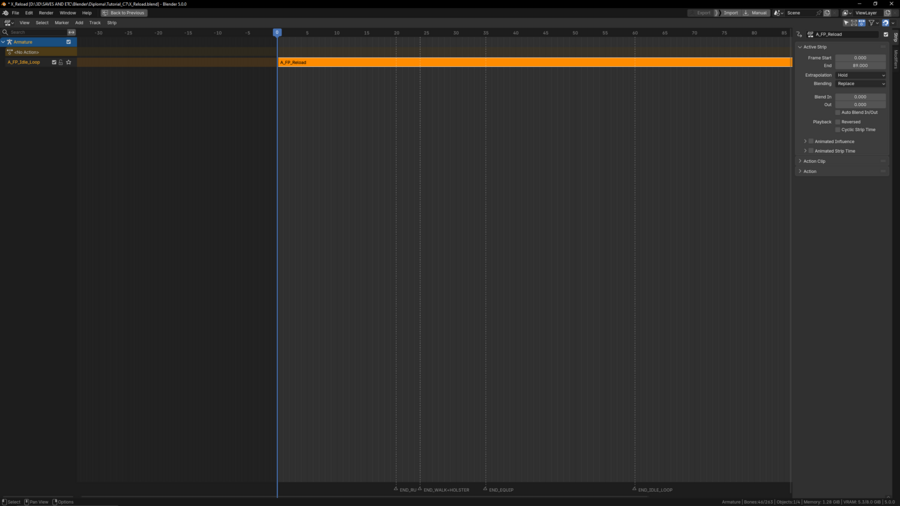Open the Track menu
The width and height of the screenshot is (900, 506).
click(95, 23)
